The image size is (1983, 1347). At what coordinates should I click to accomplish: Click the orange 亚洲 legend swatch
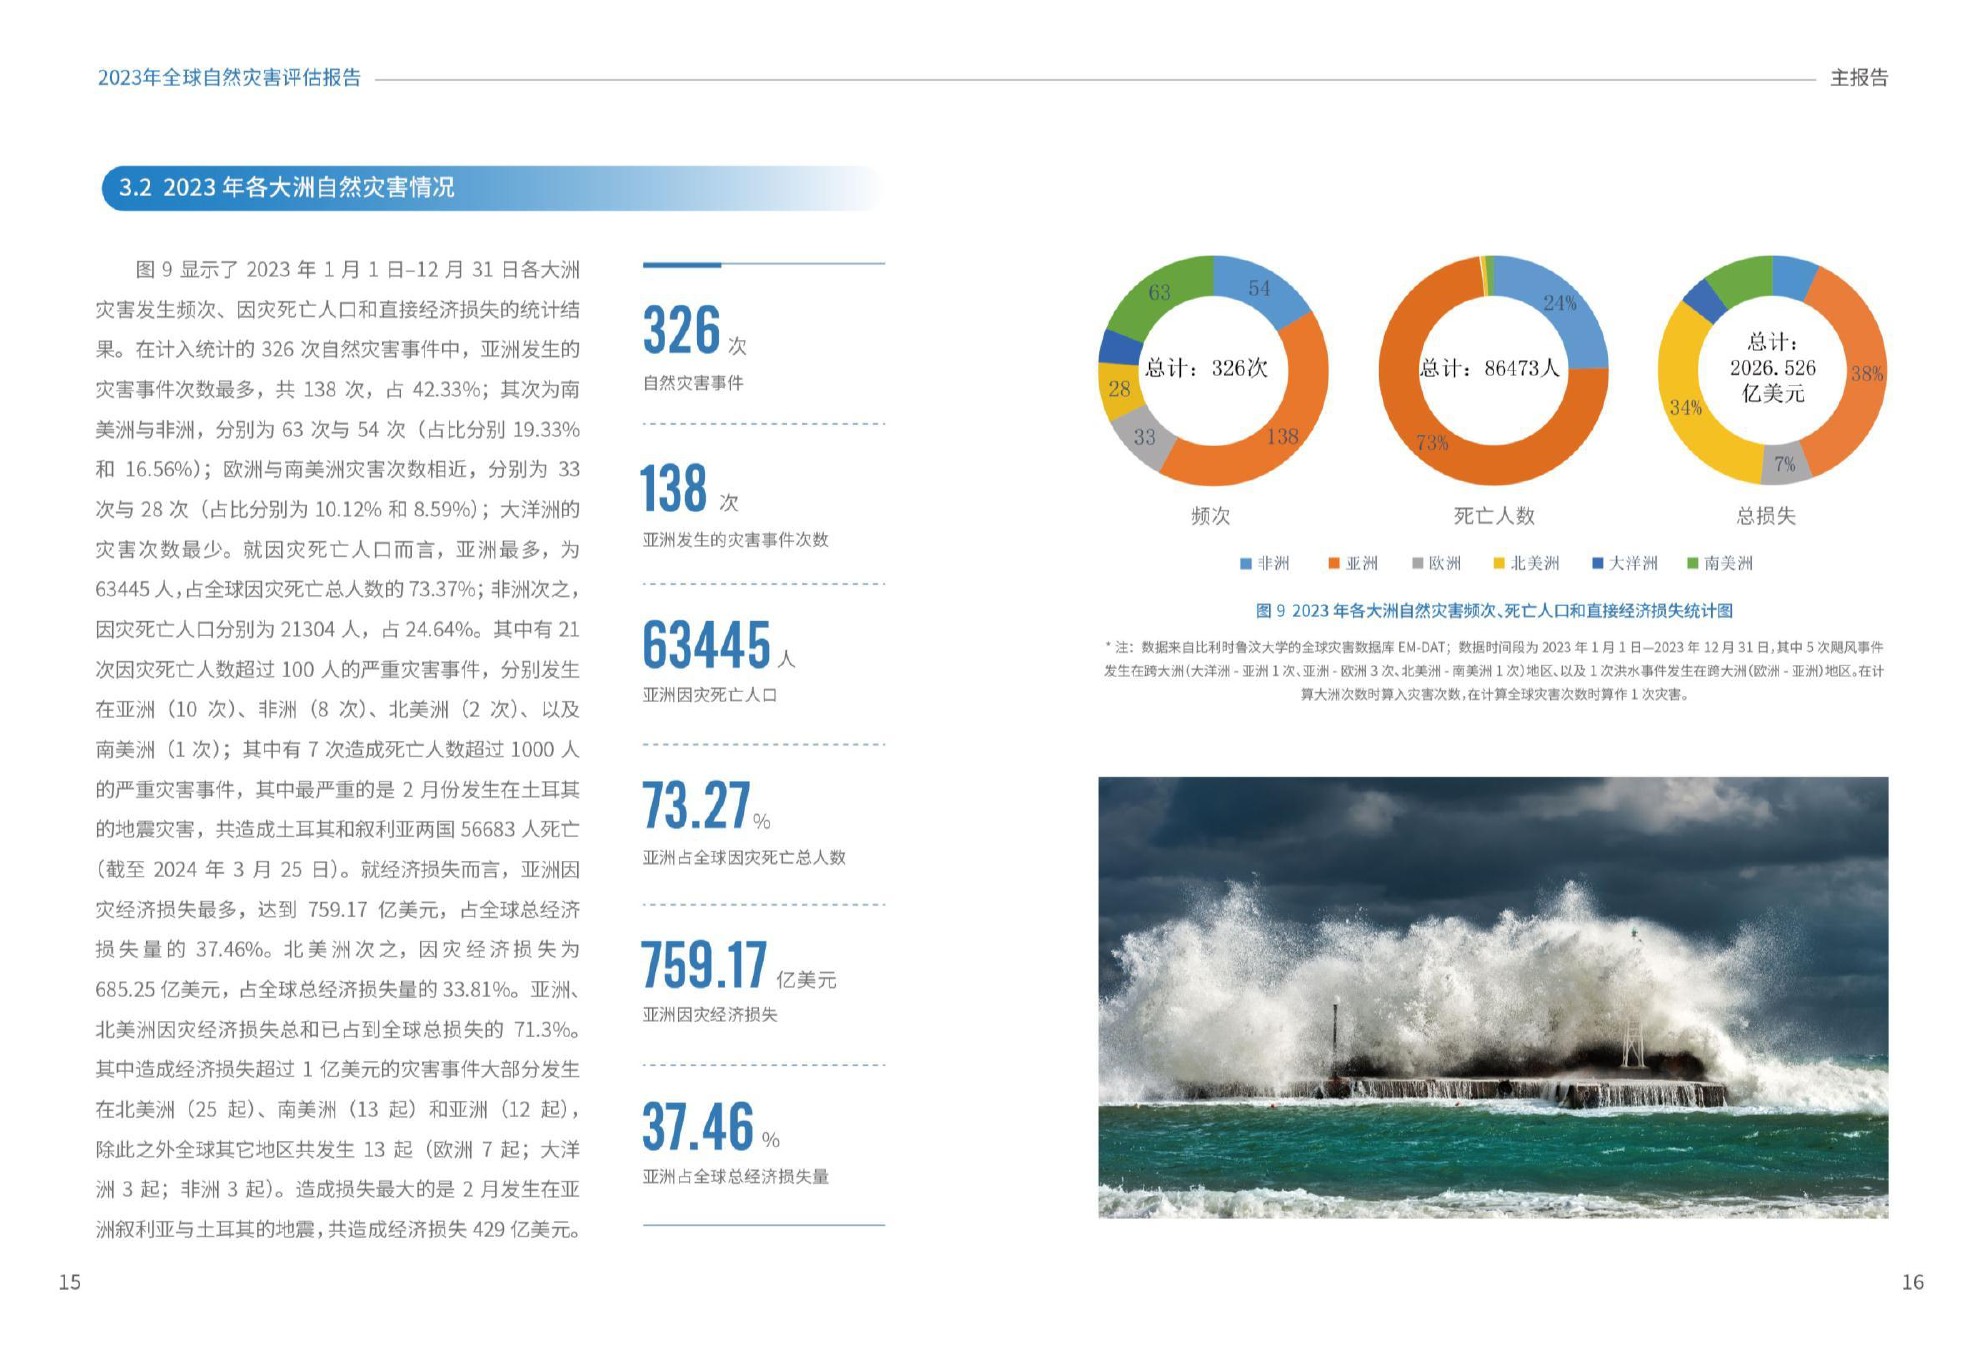click(1334, 564)
